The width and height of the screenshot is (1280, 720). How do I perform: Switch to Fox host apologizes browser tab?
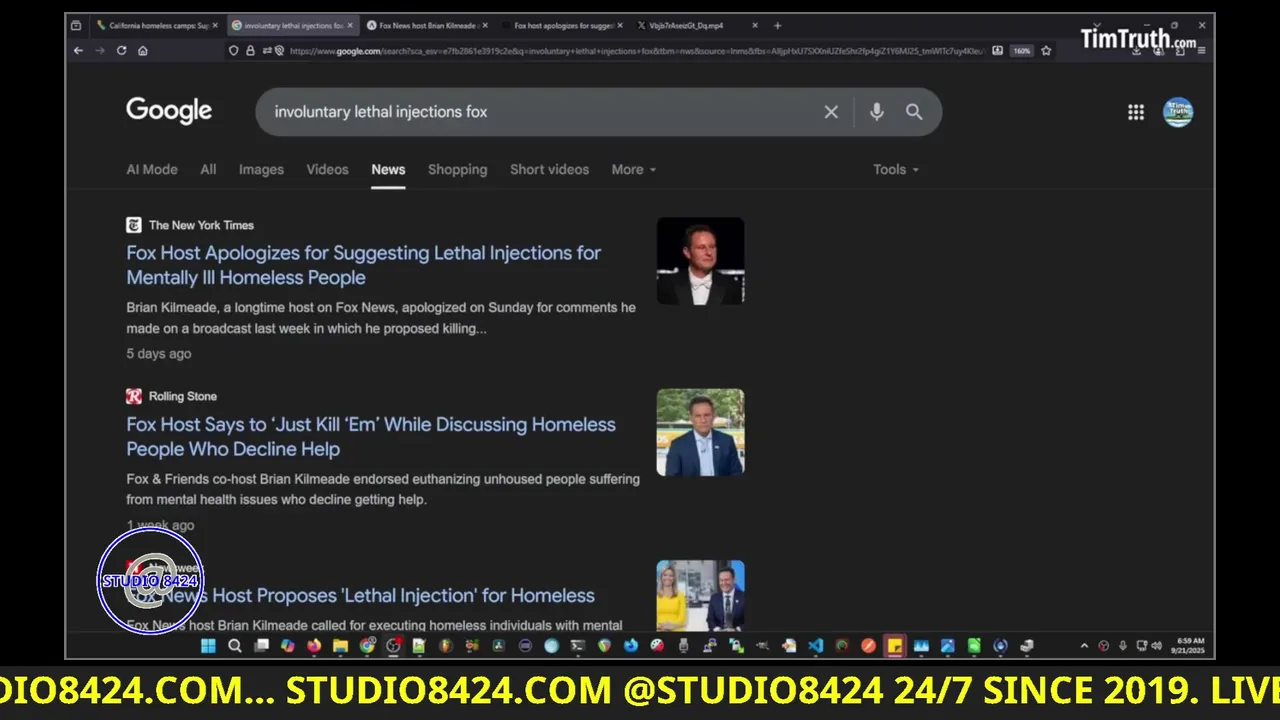coord(560,25)
